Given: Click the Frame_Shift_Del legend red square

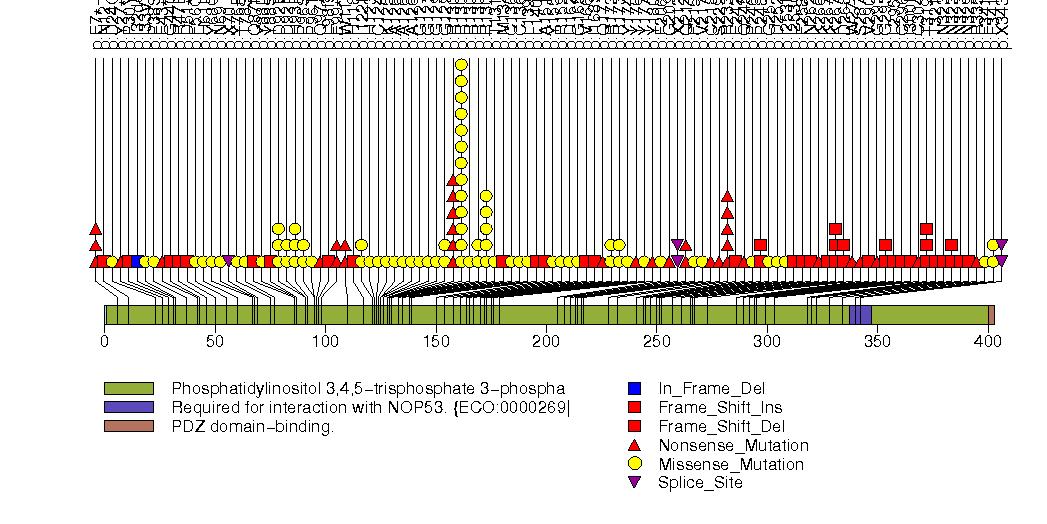Looking at the screenshot, I should point(633,426).
